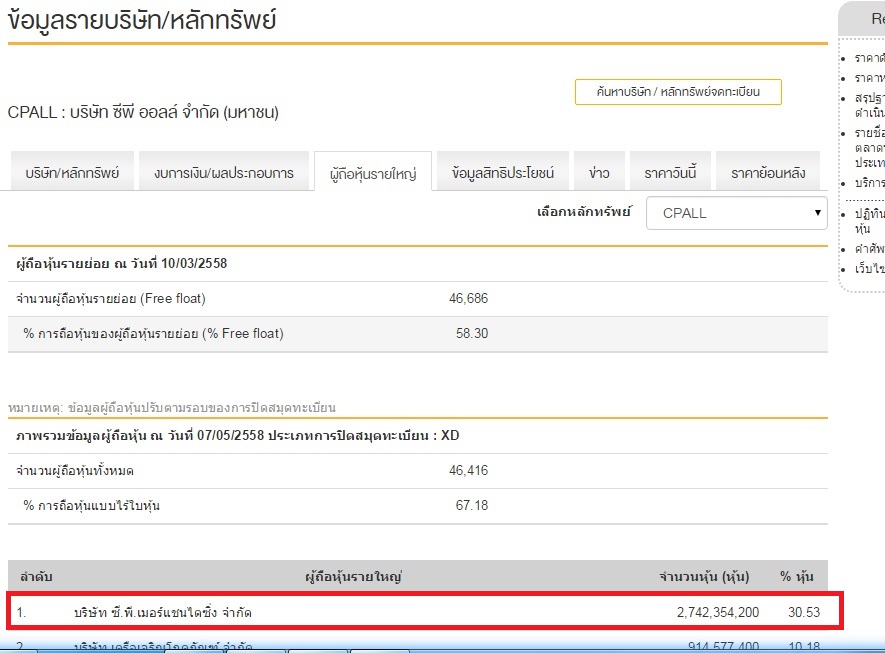Open the ข้อมูลสิทธิประโยชน์ tab
The image size is (885, 653).
coord(503,172)
